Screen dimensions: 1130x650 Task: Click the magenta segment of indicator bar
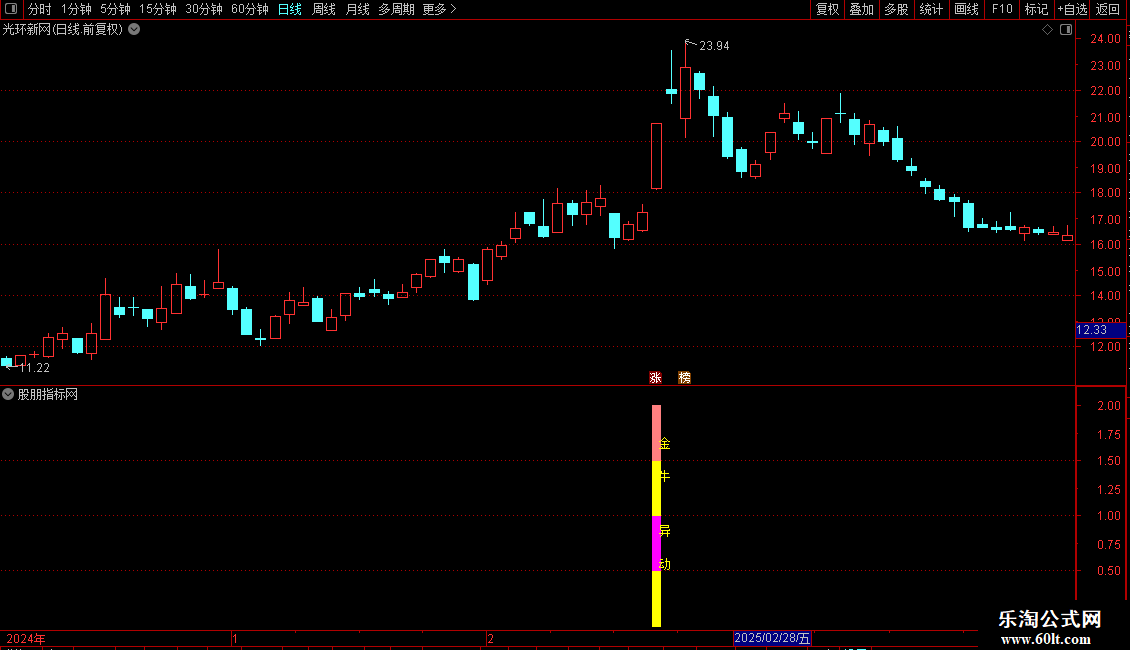(657, 543)
